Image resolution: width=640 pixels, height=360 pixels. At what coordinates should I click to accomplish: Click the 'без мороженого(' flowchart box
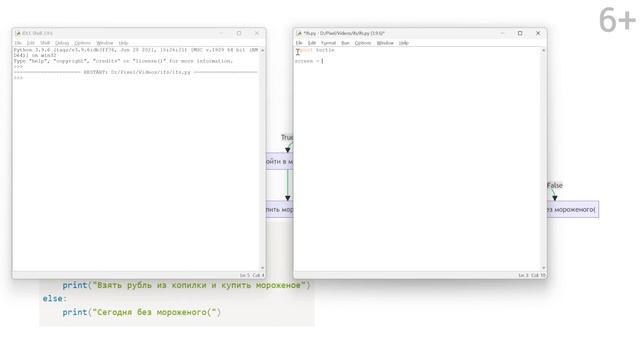[x=573, y=209]
